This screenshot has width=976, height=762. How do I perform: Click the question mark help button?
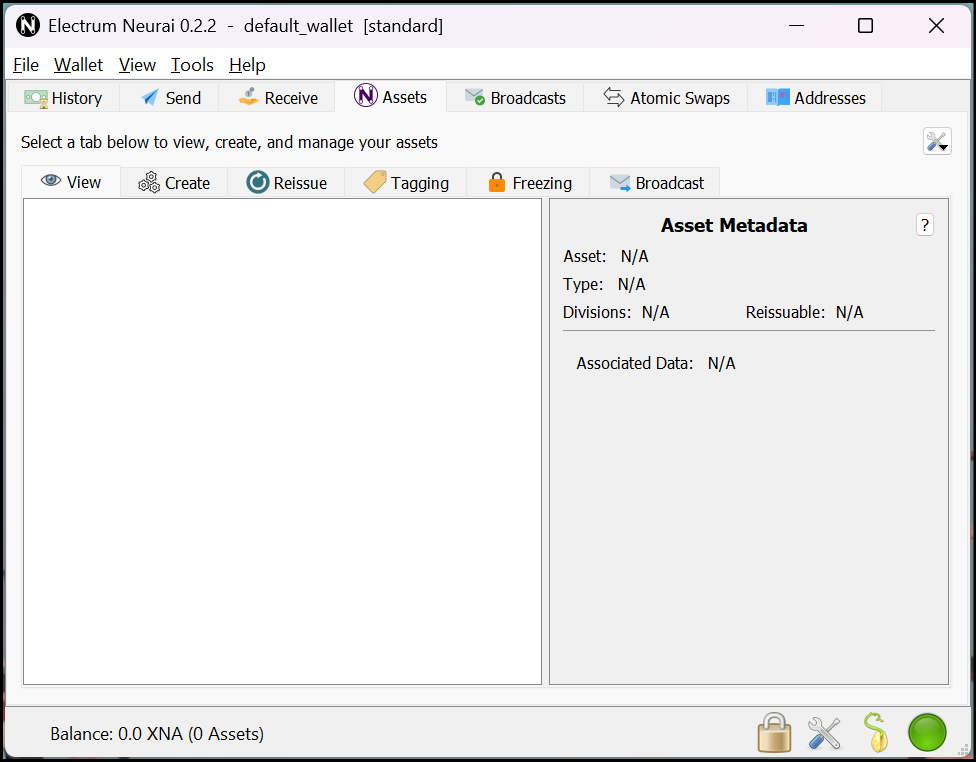click(x=925, y=225)
